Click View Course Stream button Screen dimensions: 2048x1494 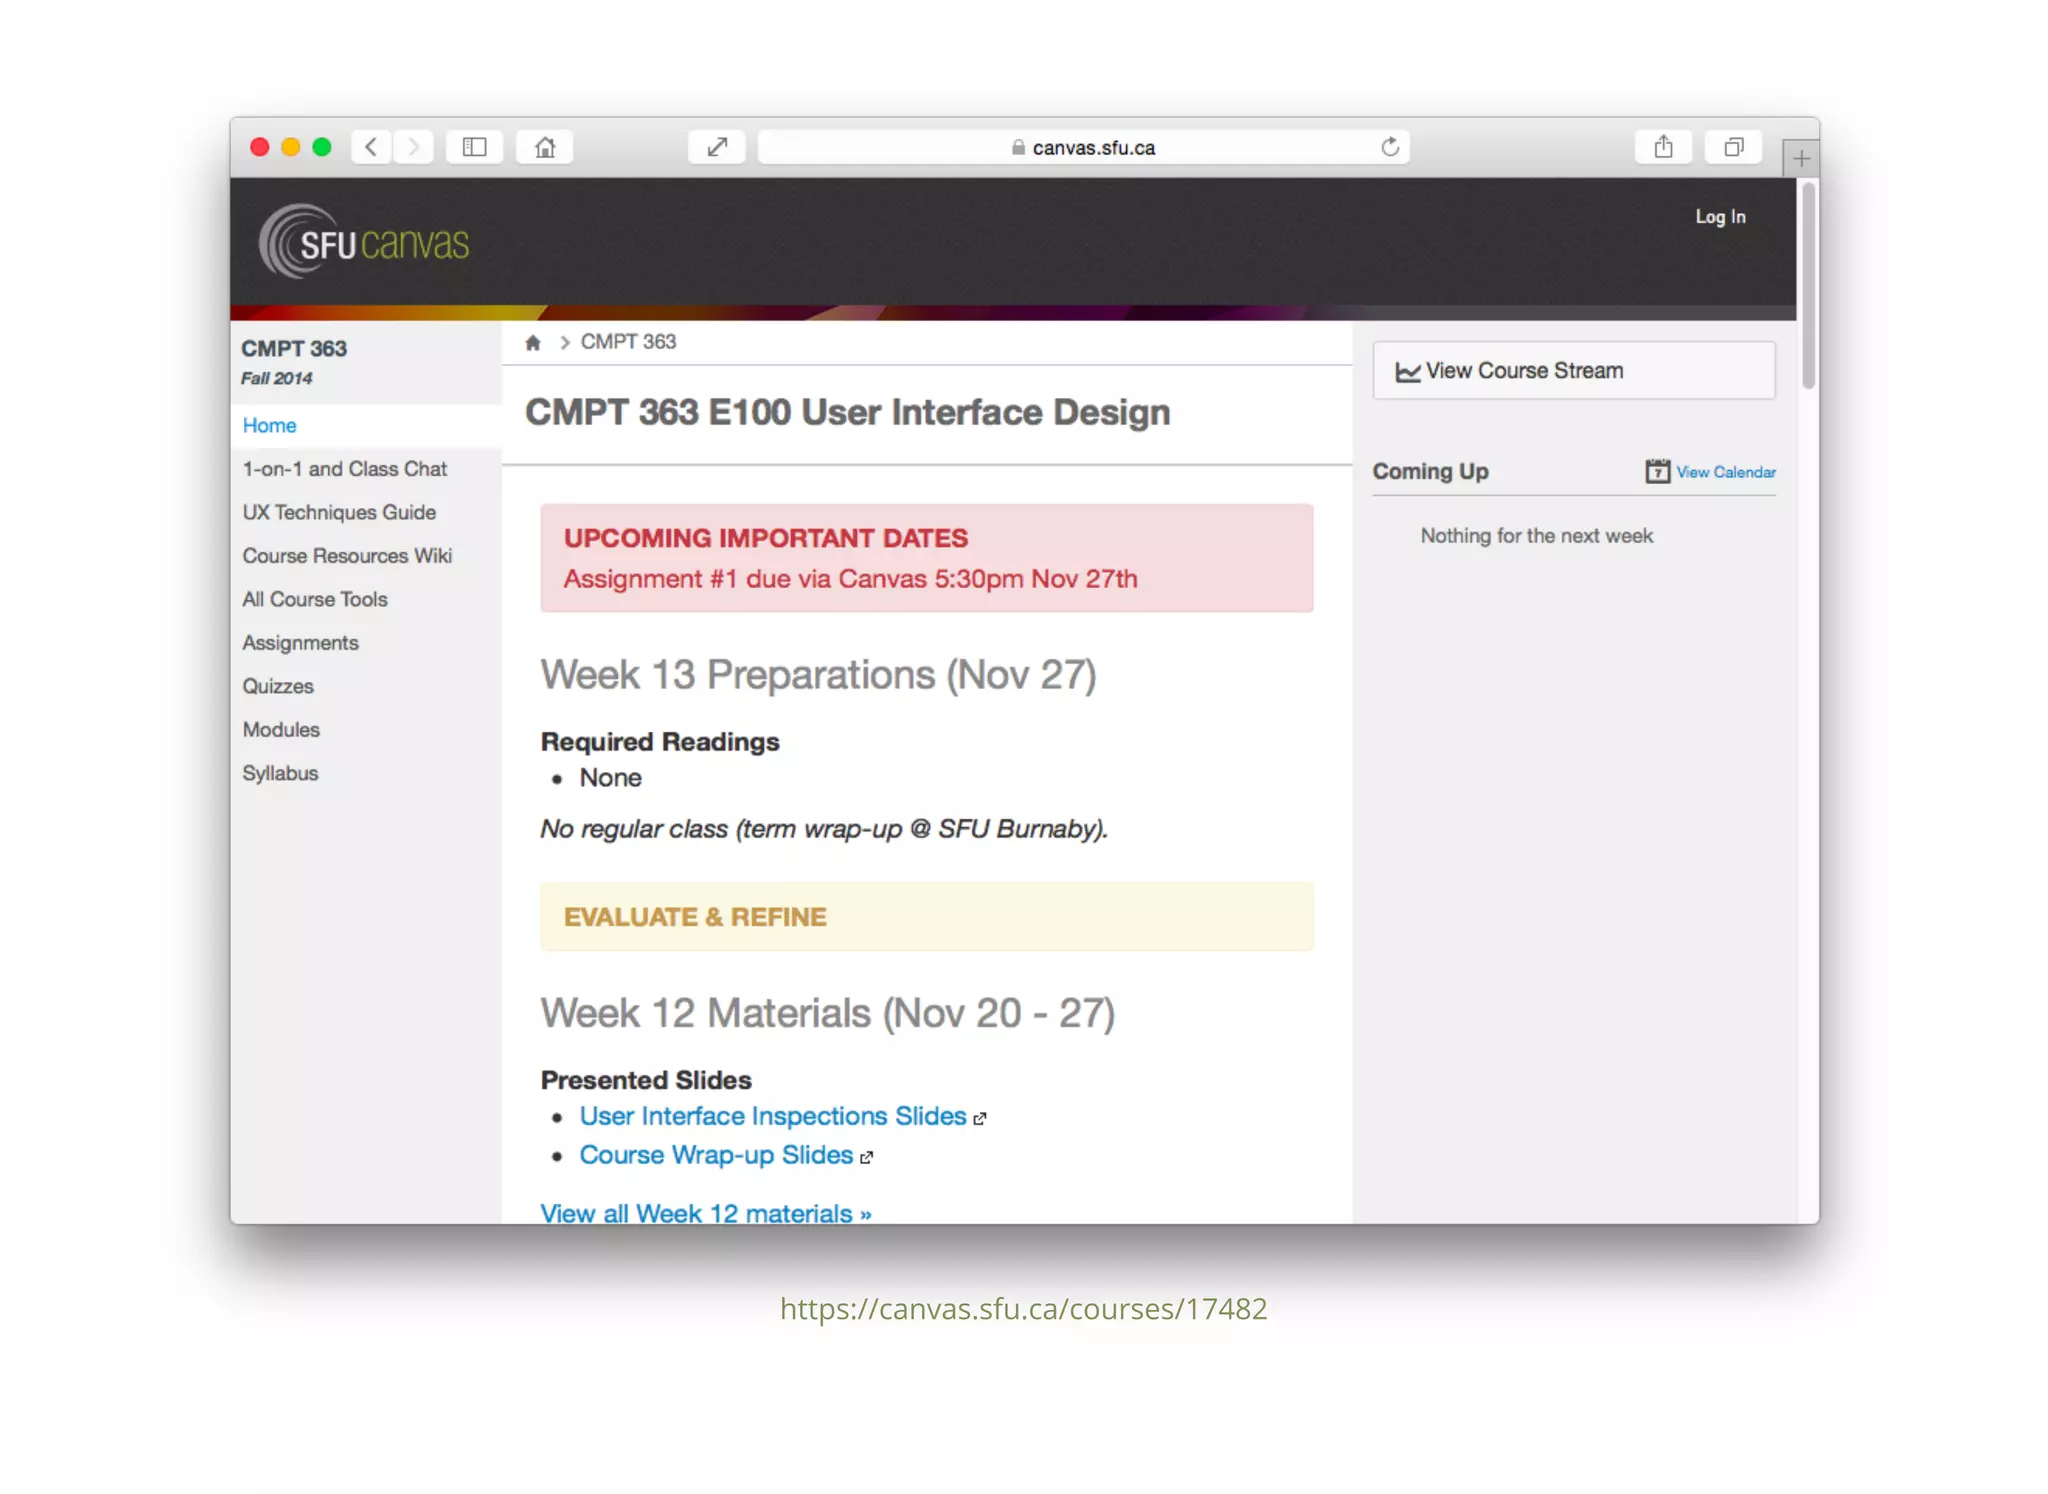tap(1574, 371)
